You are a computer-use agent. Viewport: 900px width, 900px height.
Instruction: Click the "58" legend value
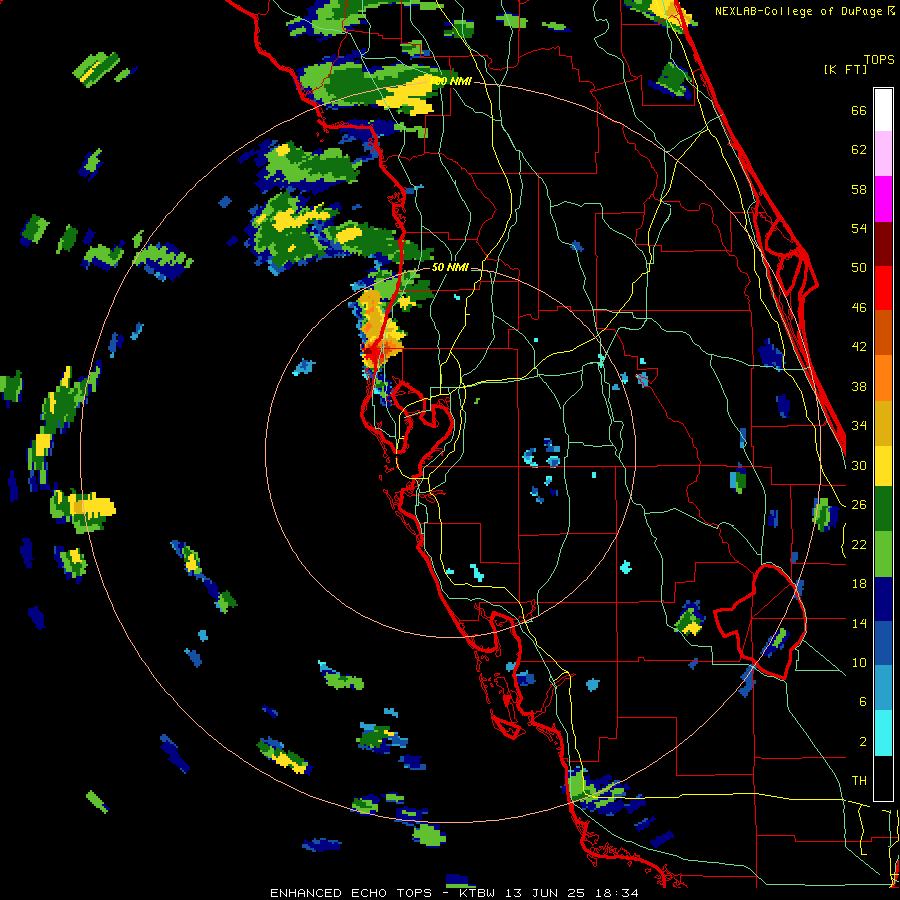click(859, 189)
